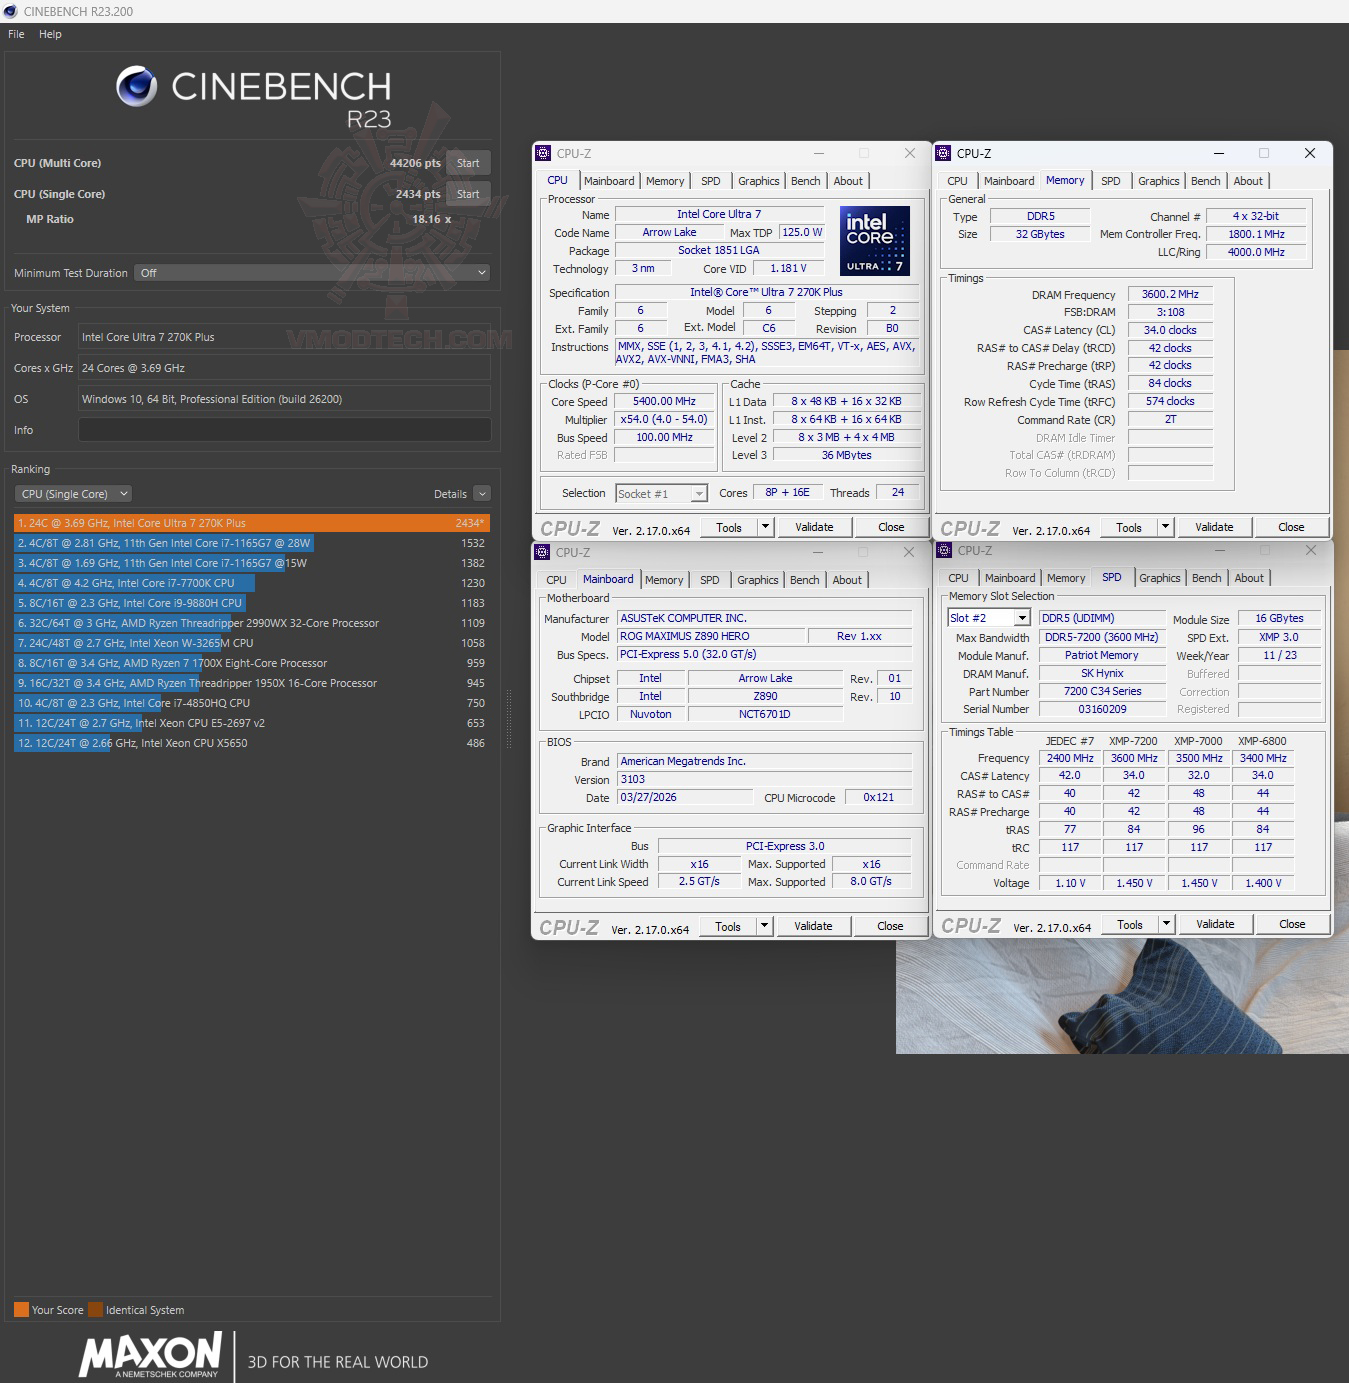1349x1383 pixels.
Task: Click the Specification value Intel Core Ultra 7 270K Plus
Action: coord(766,292)
